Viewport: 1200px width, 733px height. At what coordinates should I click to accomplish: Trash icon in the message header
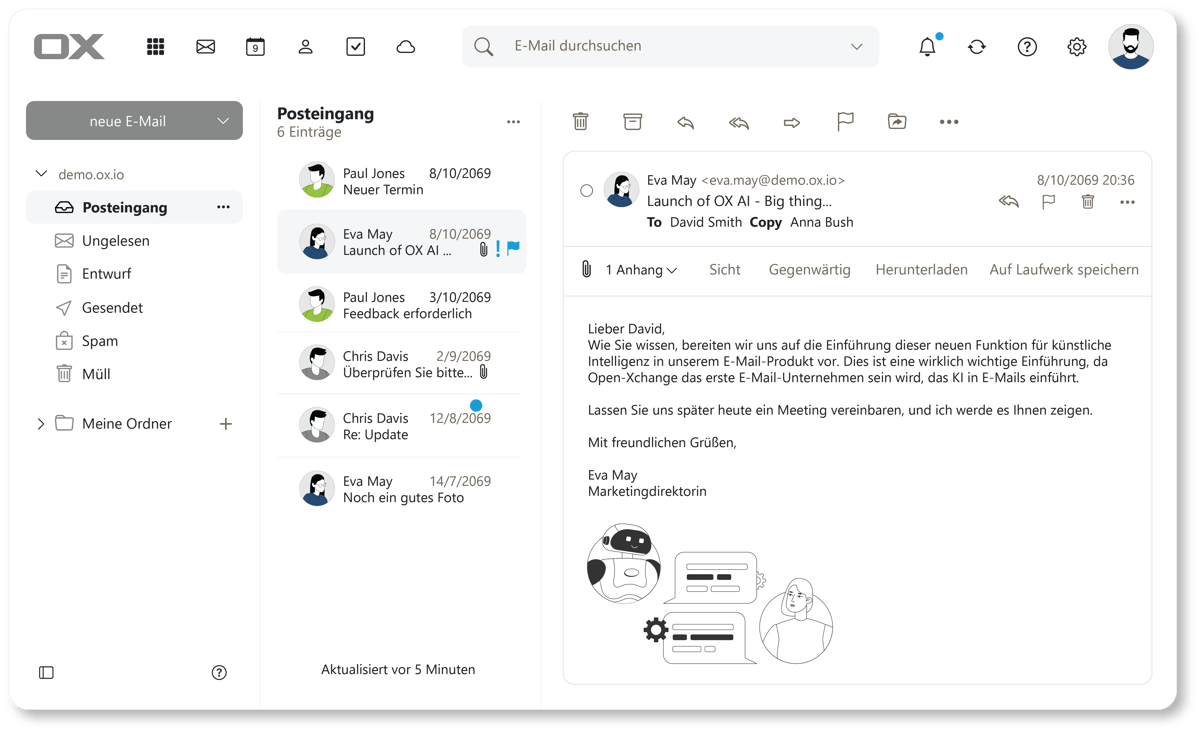pyautogui.click(x=1088, y=202)
